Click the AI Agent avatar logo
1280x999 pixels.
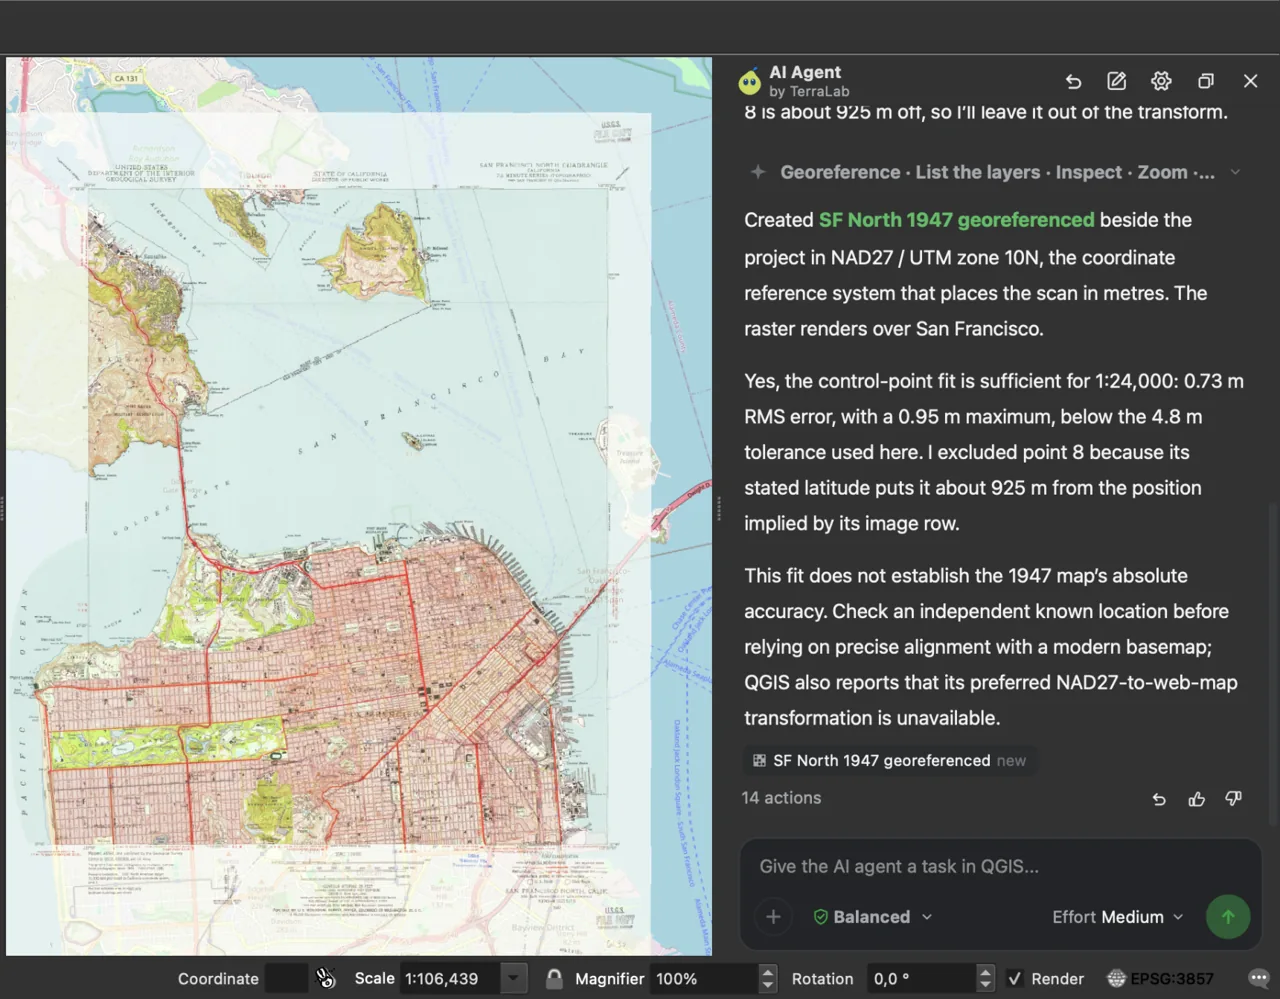coord(749,81)
